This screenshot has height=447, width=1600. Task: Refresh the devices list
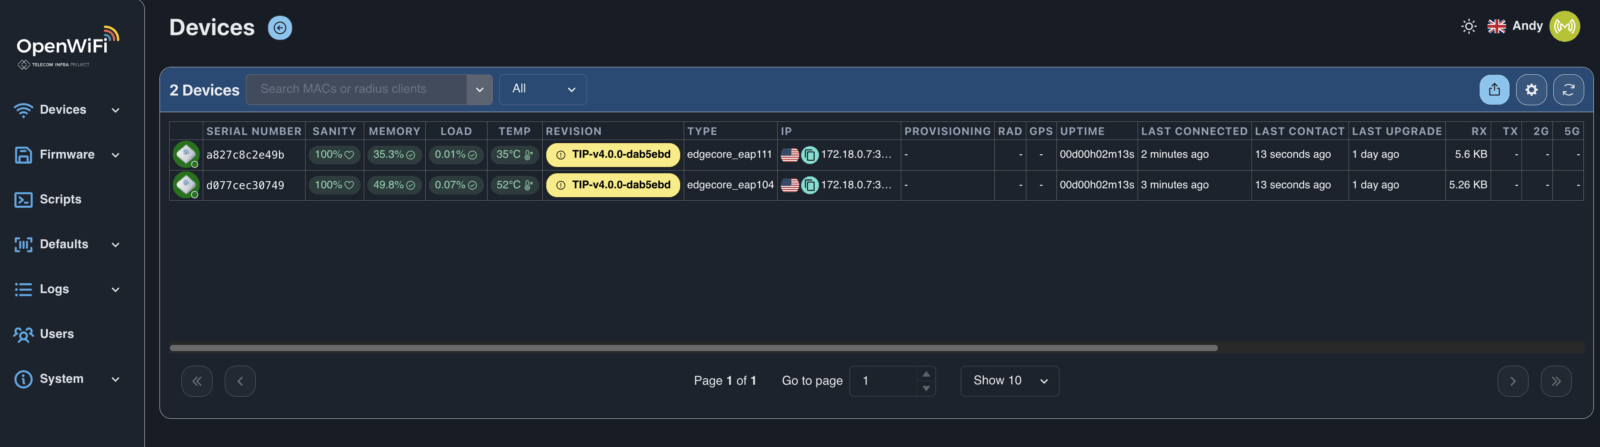pos(1568,89)
